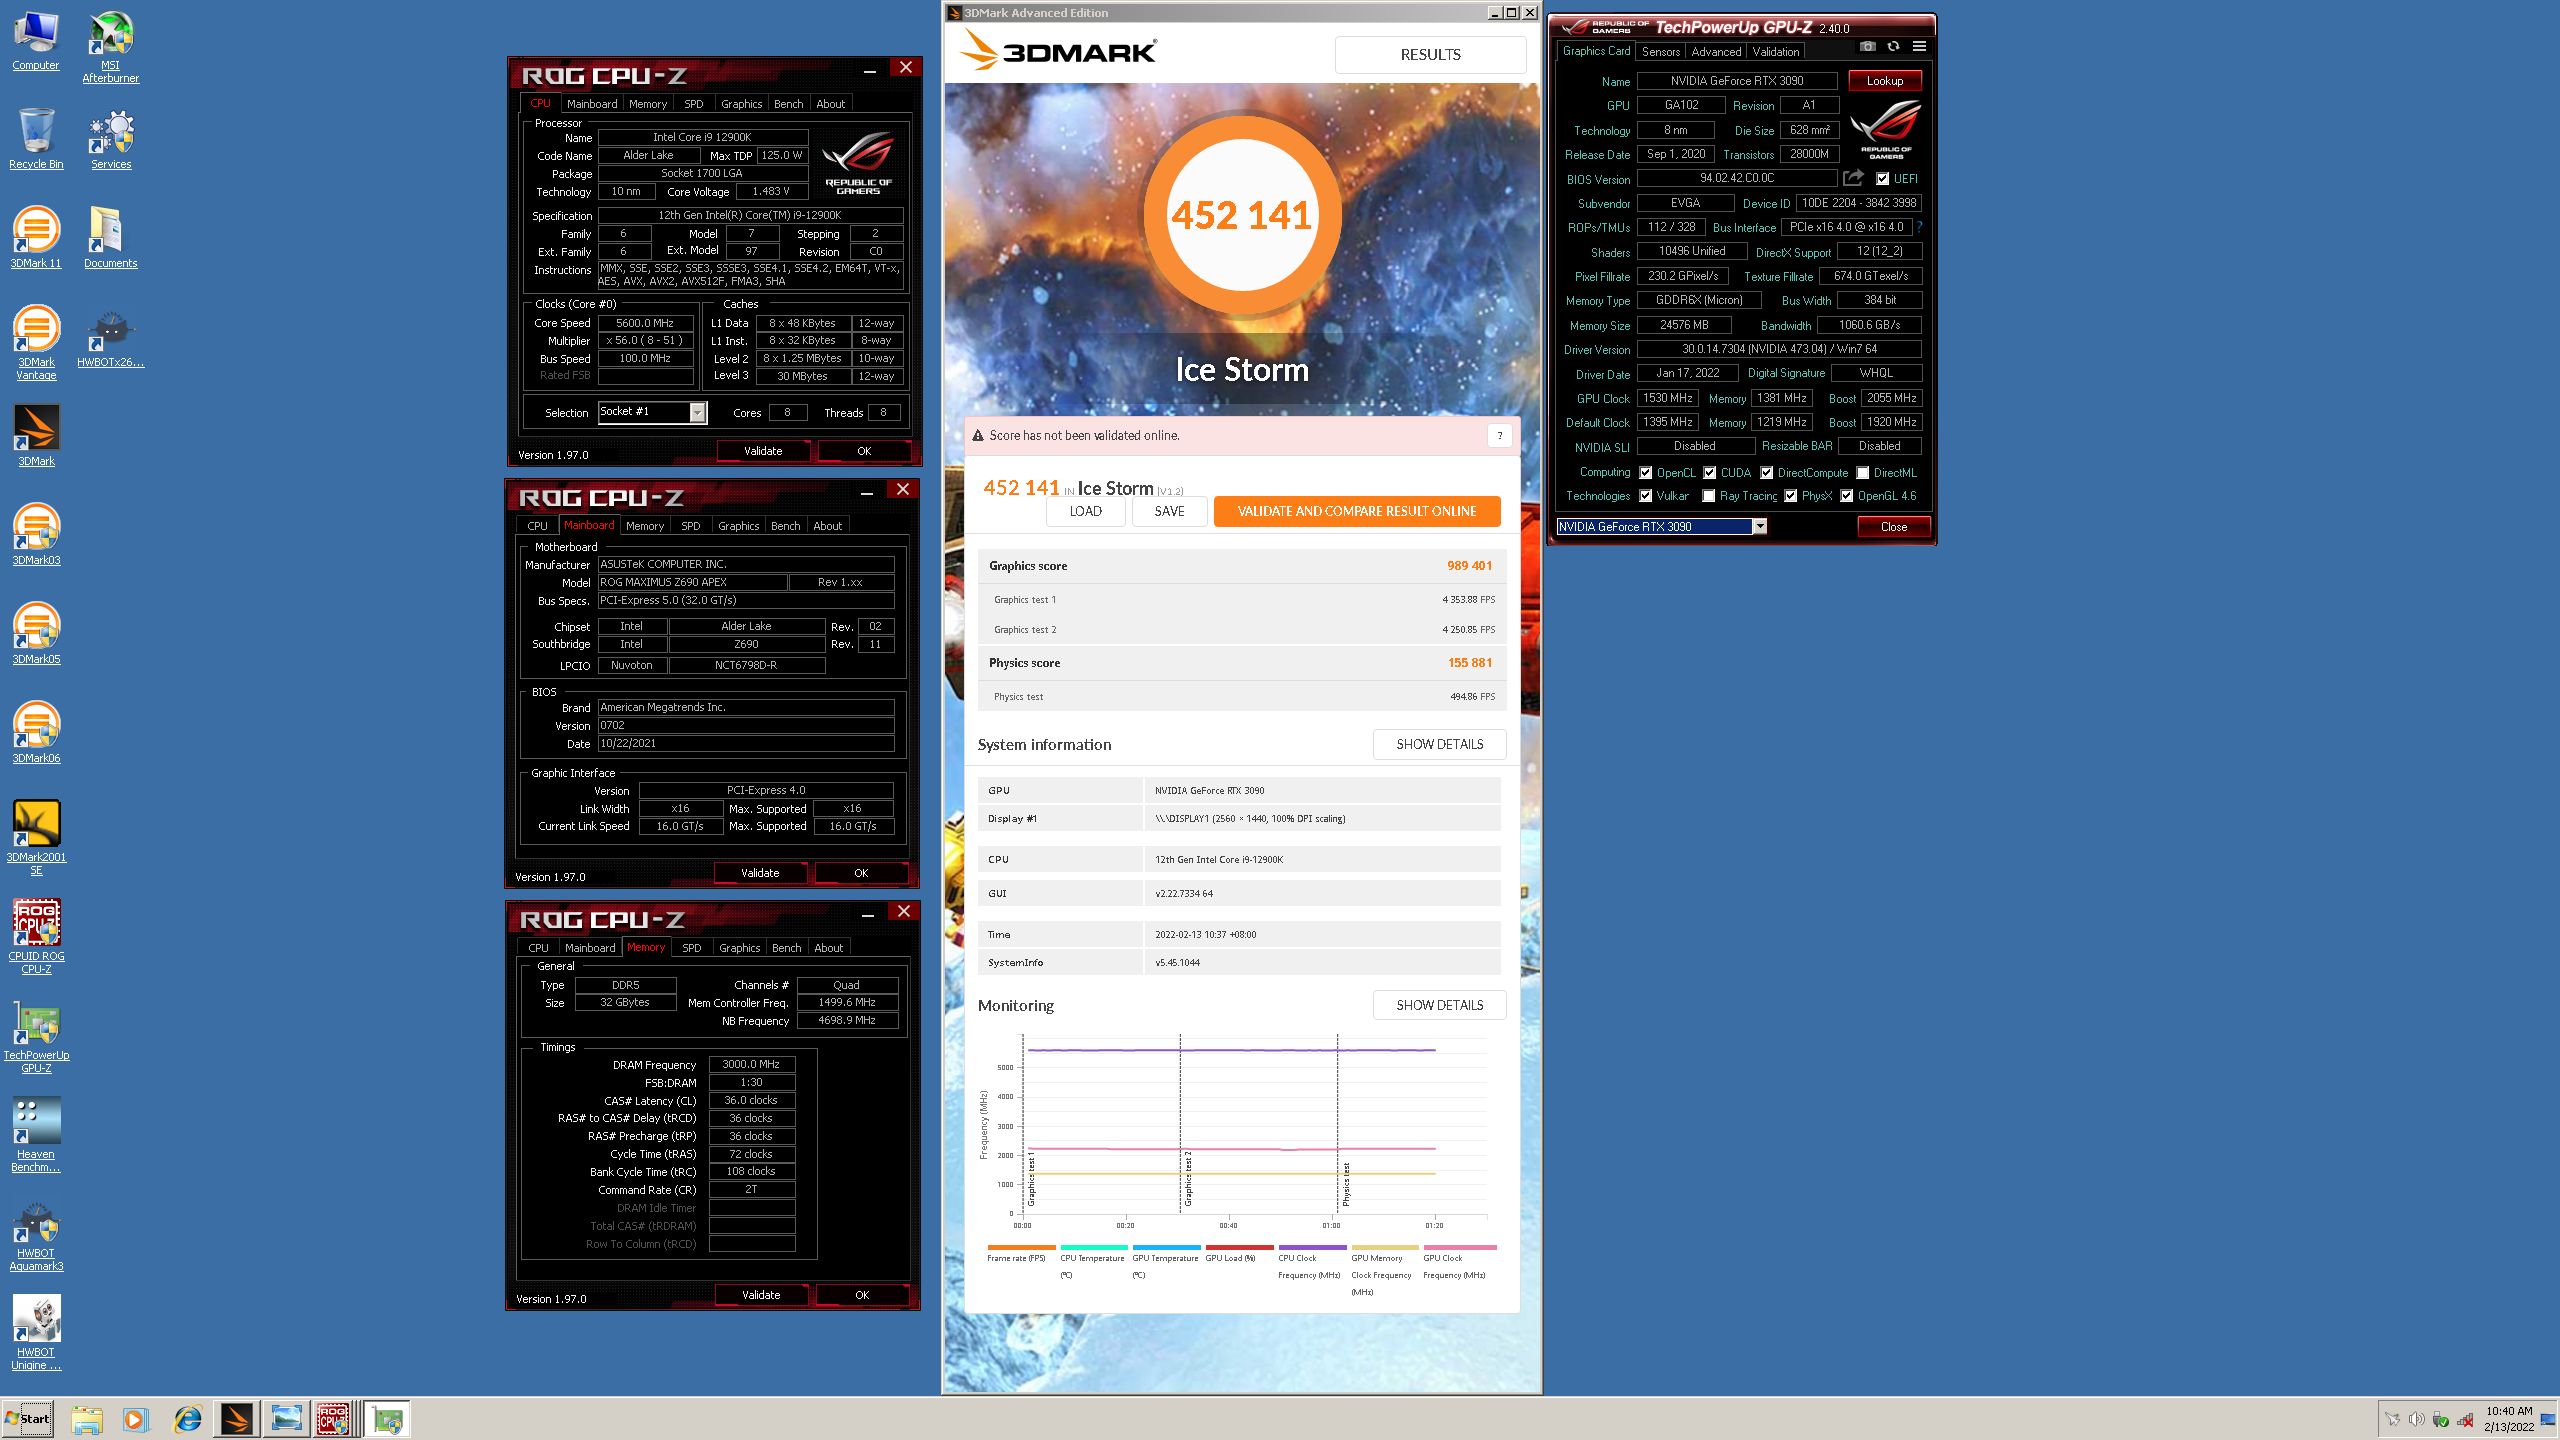Screen dimensions: 2560x1440
Task: Select the Recycle Bin icon
Action: tap(36, 140)
